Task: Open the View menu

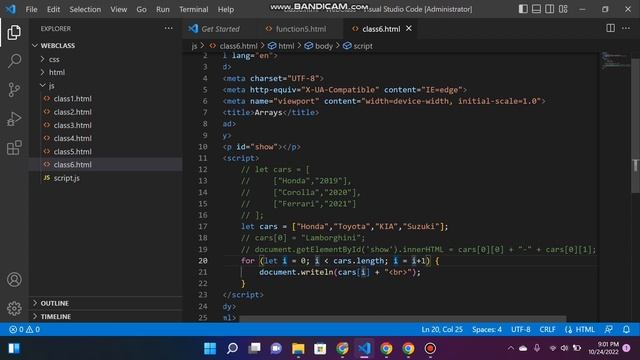Action: coord(118,9)
